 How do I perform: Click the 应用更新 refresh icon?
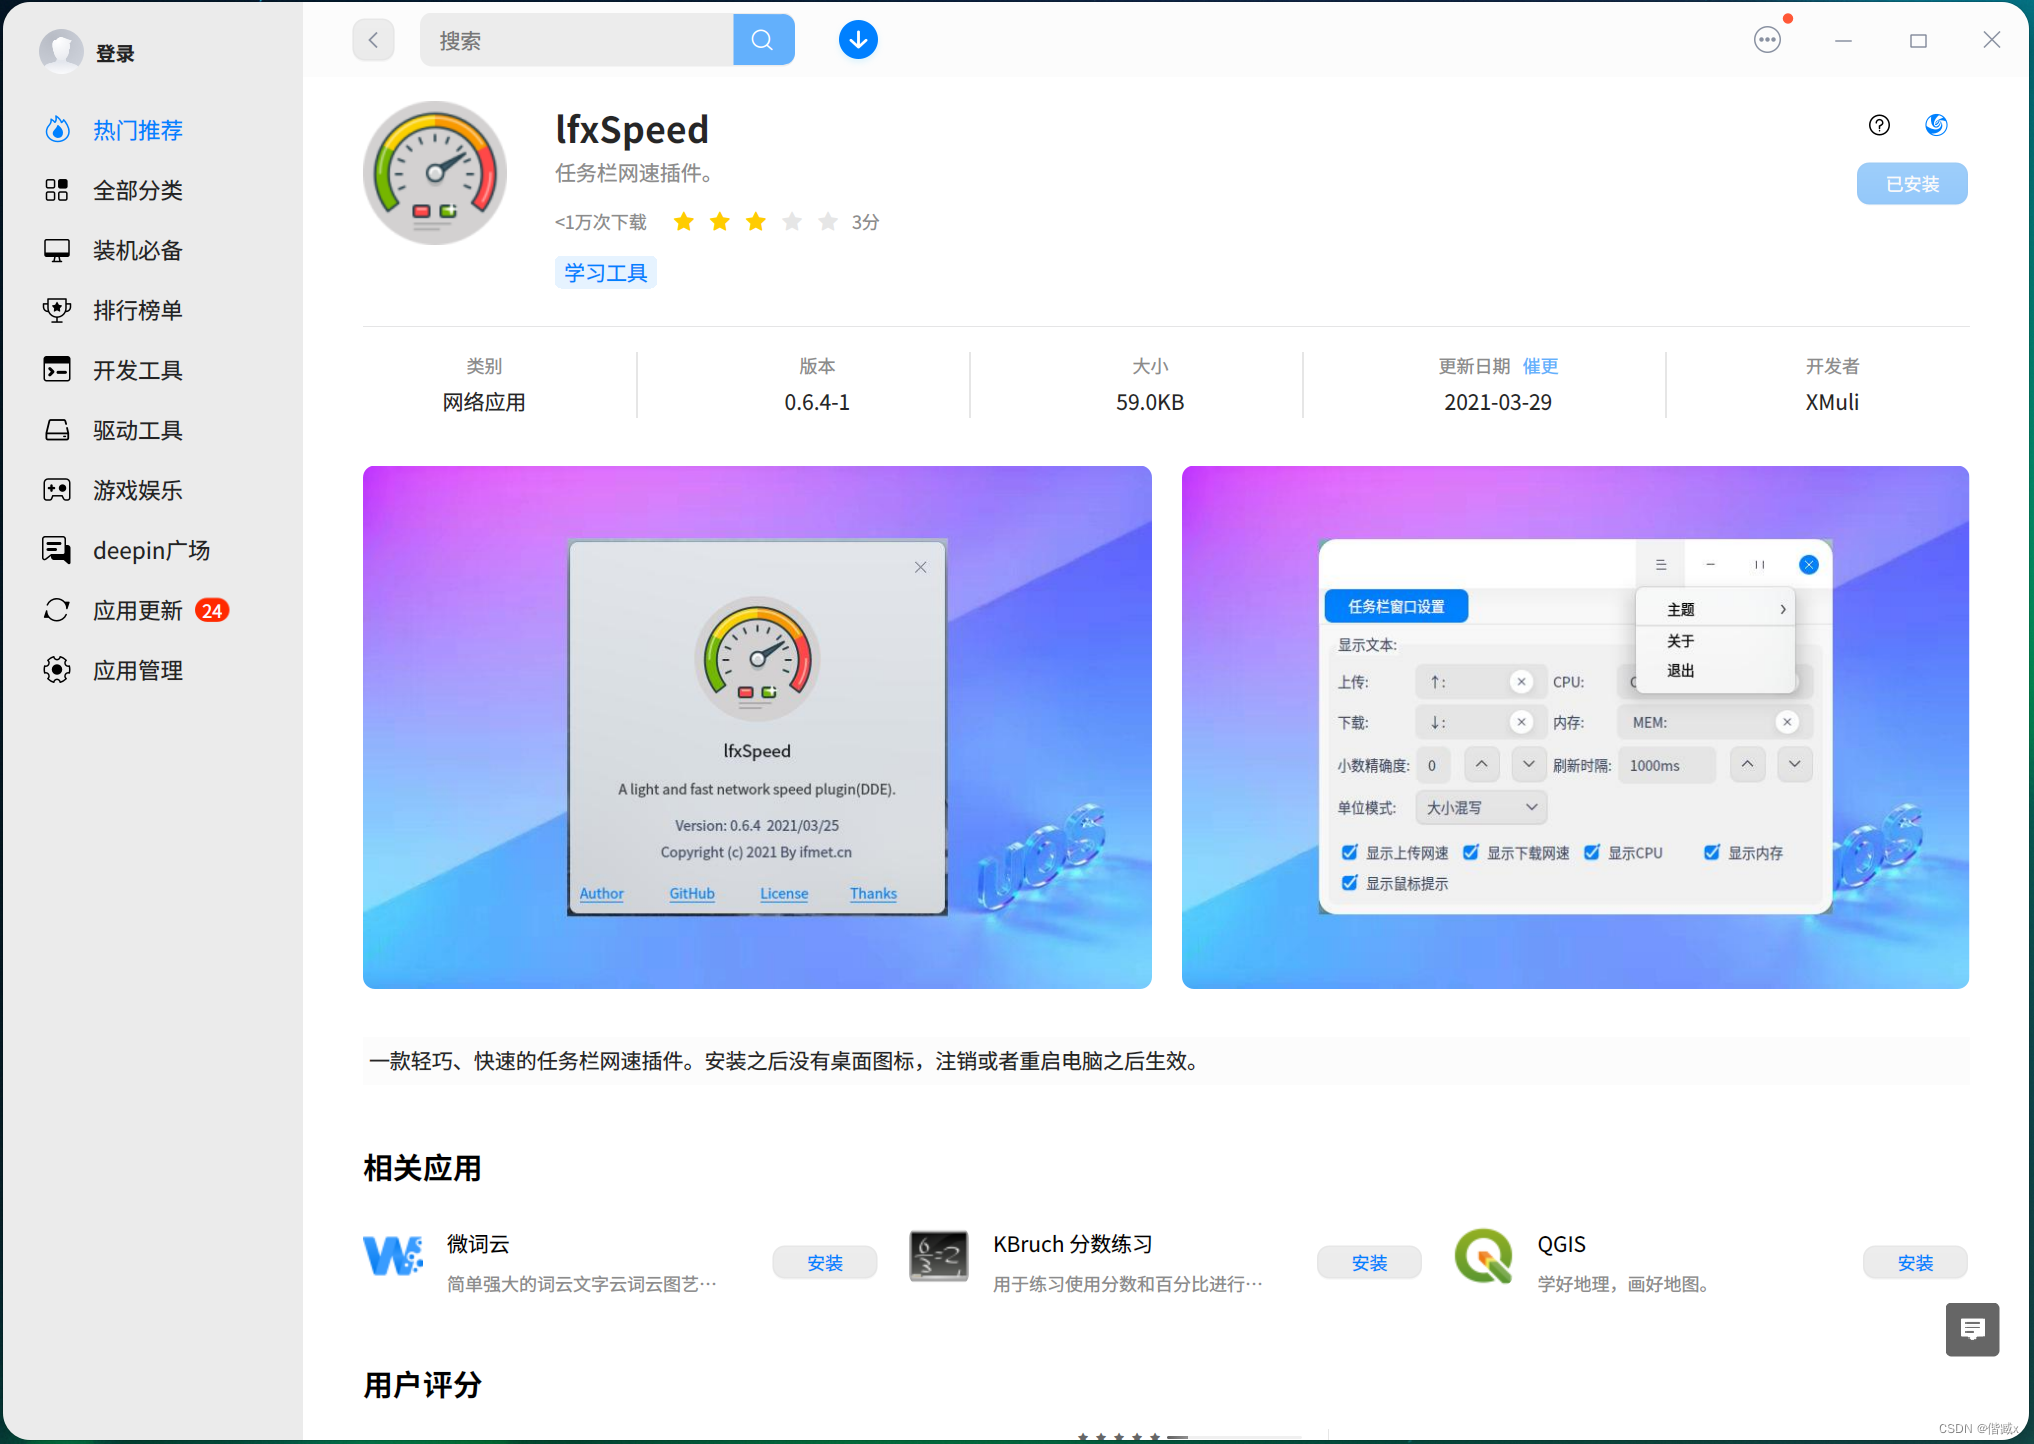57,610
